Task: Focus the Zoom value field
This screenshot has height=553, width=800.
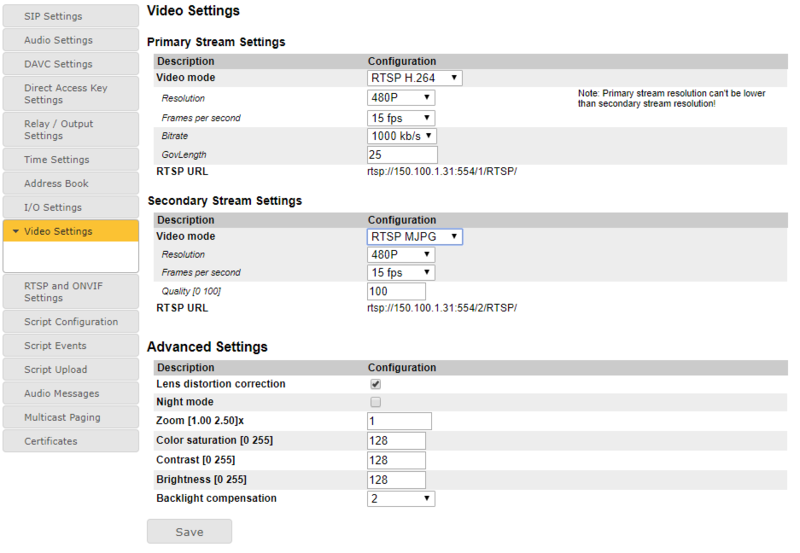Action: tap(399, 421)
